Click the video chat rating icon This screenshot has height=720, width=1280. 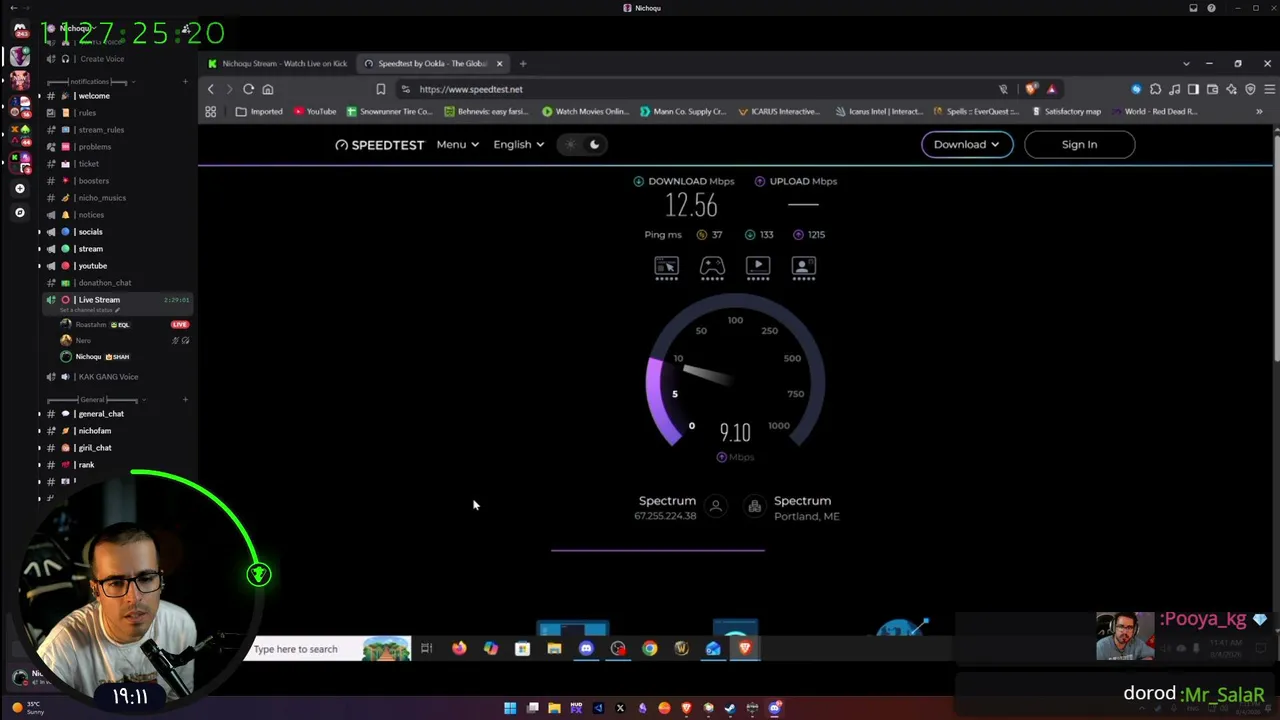pyautogui.click(x=804, y=266)
